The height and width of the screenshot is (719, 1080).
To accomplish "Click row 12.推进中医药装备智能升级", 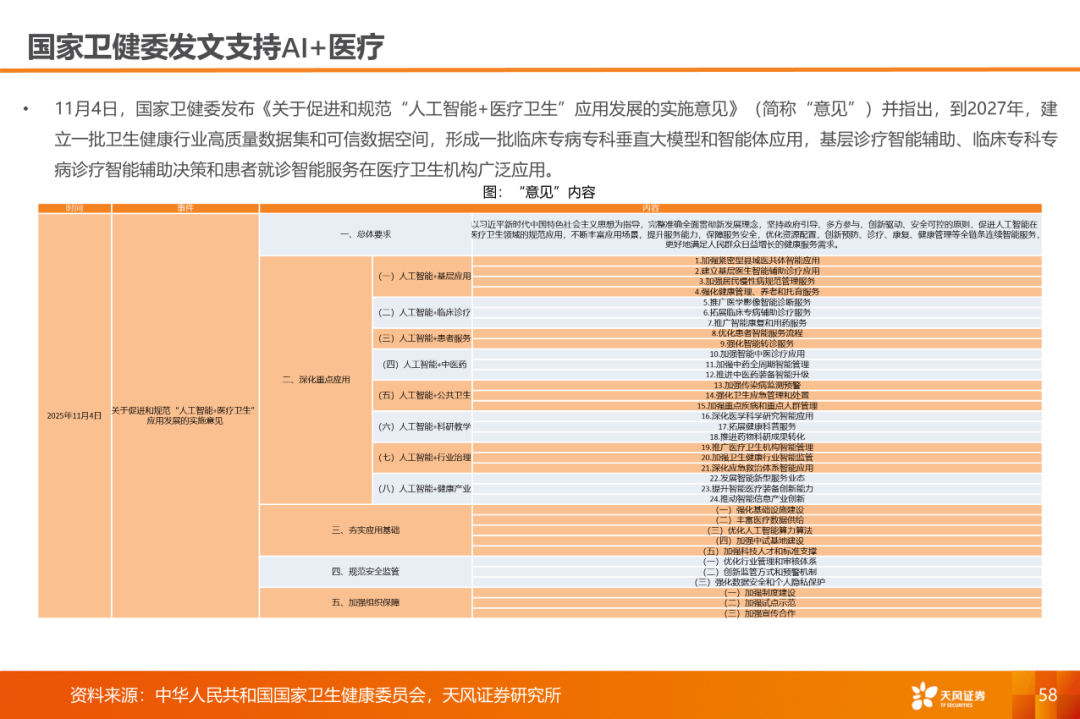I will click(x=757, y=375).
